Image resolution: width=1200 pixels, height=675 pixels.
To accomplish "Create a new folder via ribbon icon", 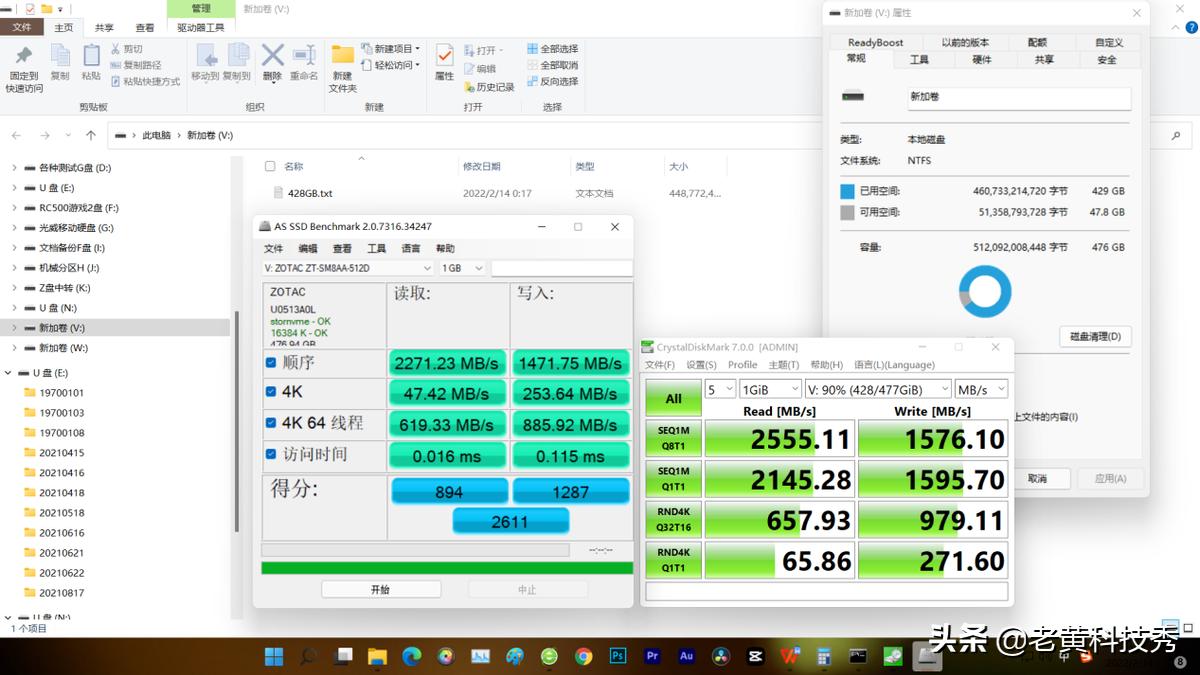I will click(343, 62).
